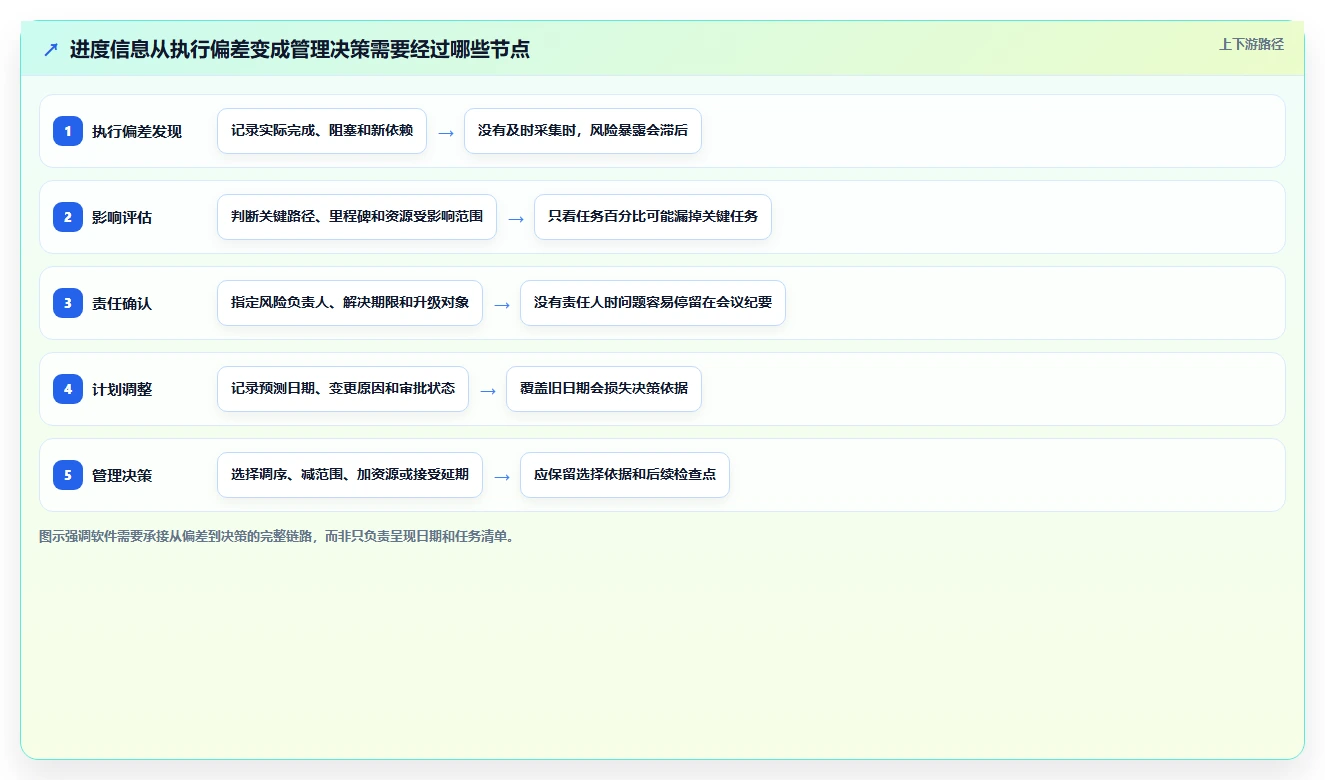The image size is (1325, 780).
Task: Select step number badge 5
Action: [x=68, y=475]
